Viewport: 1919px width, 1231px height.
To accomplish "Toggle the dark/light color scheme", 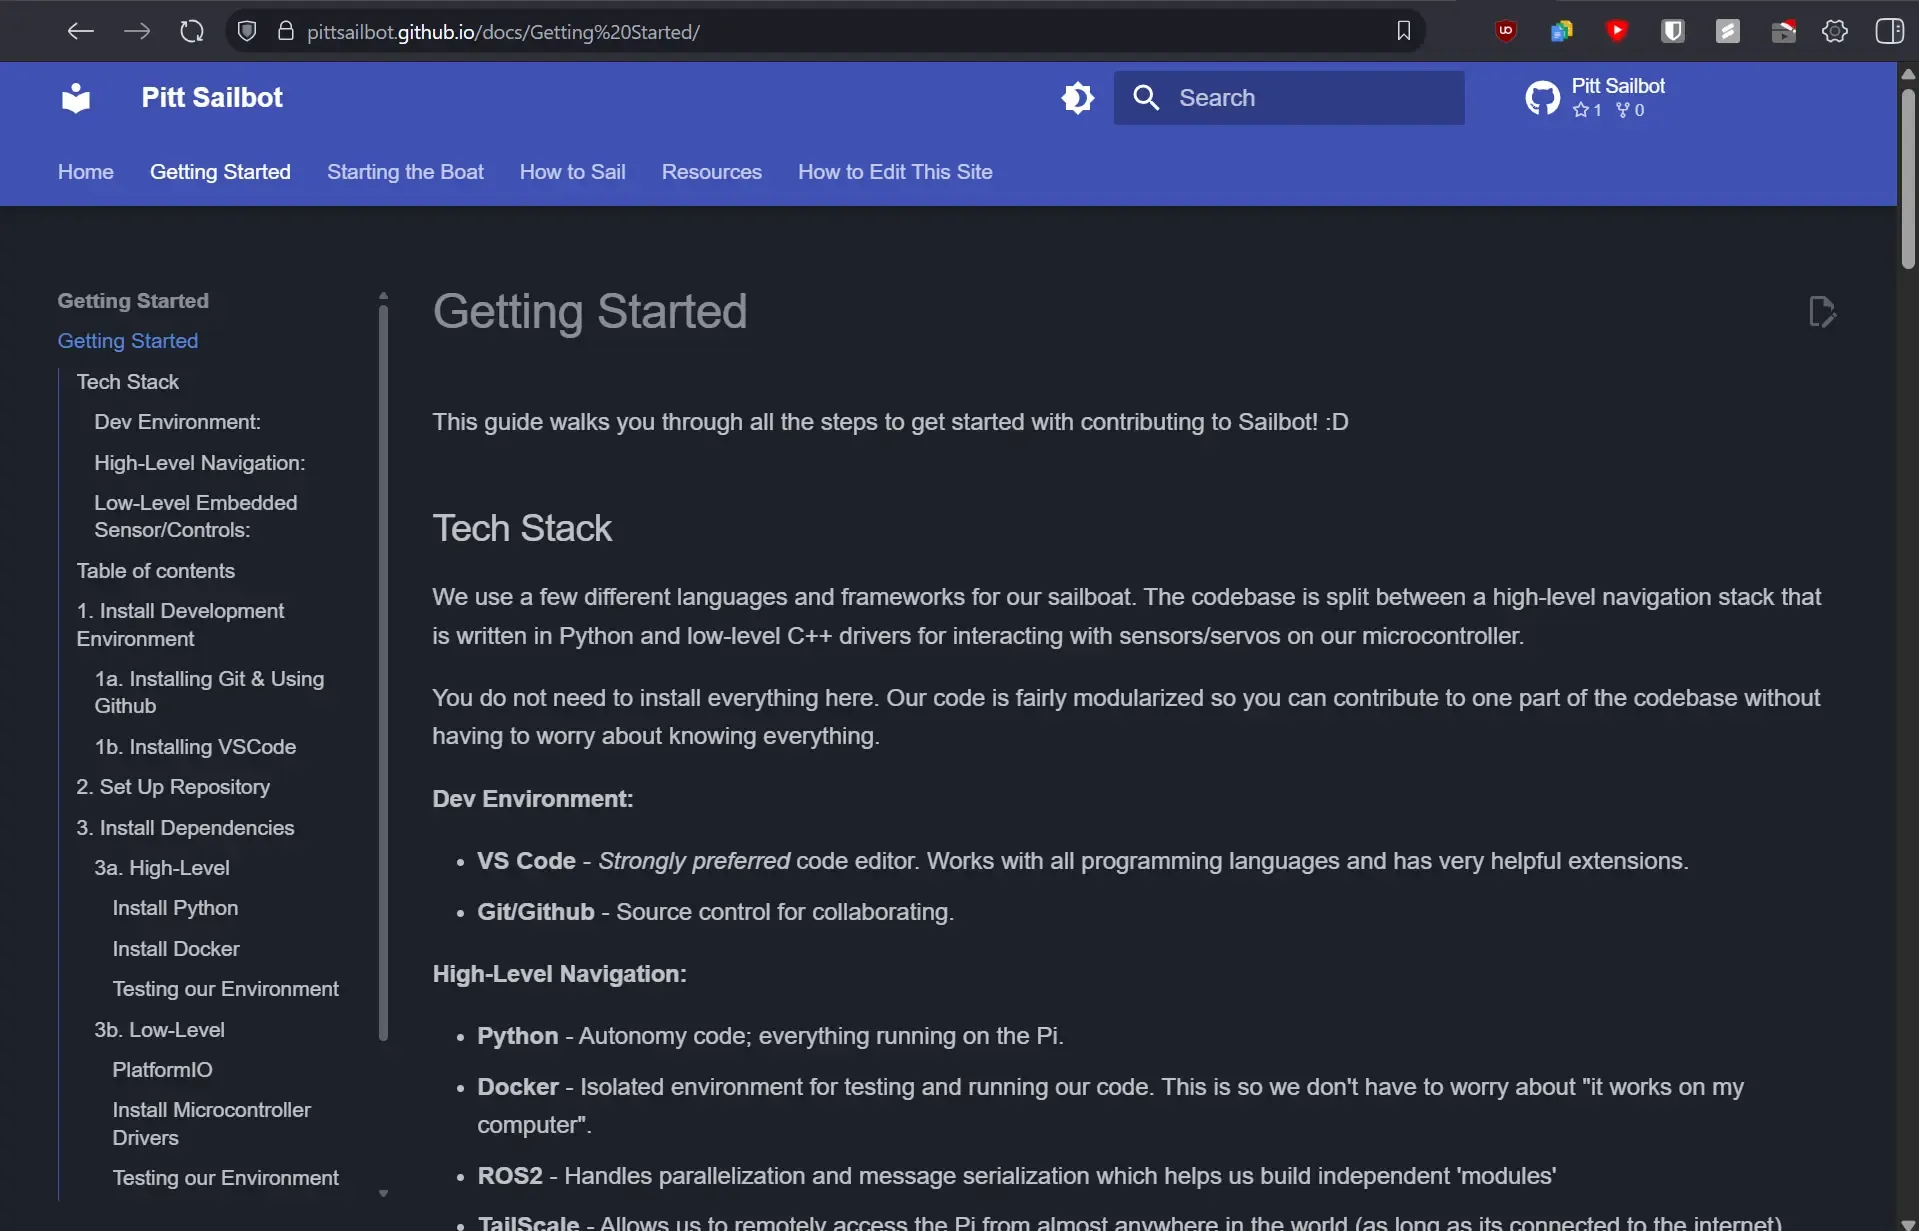I will pos(1078,98).
